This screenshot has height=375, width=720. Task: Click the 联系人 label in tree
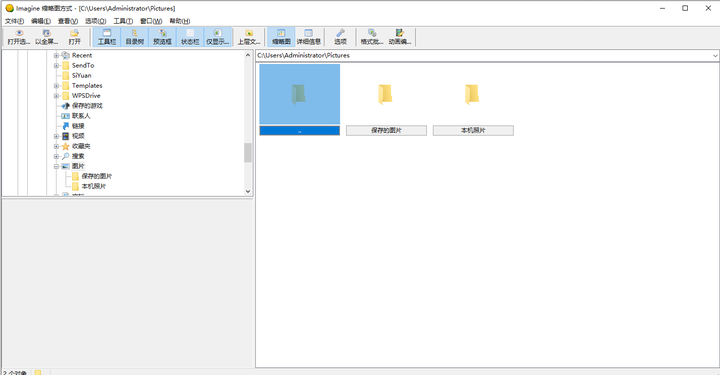(81, 116)
